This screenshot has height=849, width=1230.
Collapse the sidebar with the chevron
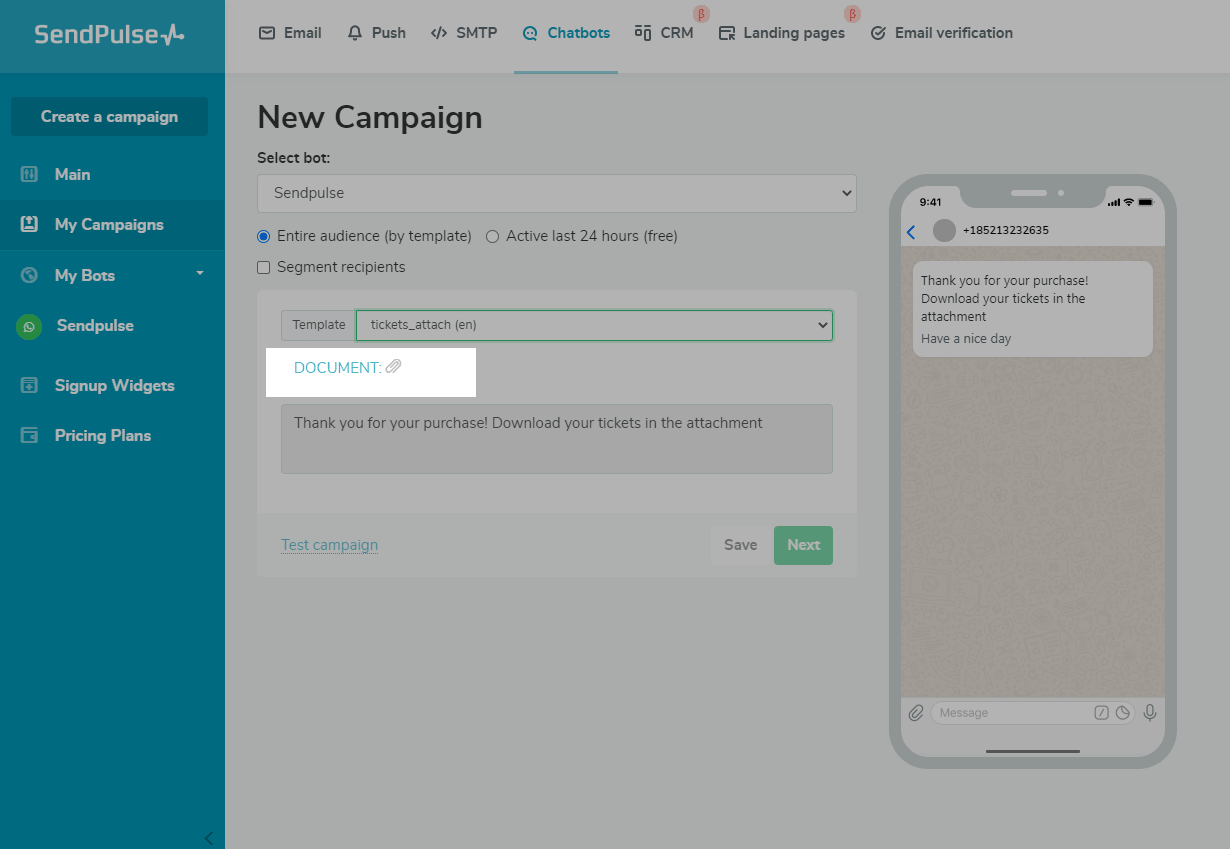point(208,838)
